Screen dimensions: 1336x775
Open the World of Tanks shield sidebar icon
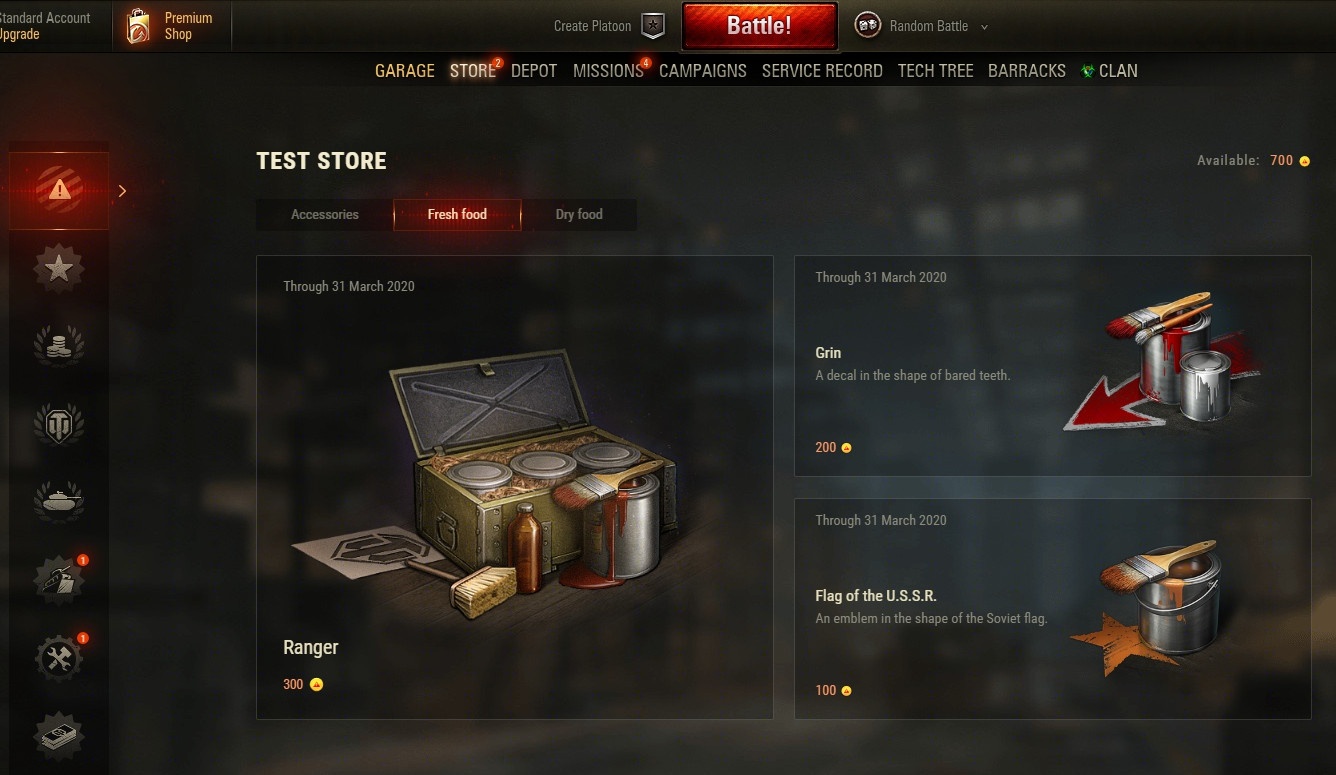(59, 424)
